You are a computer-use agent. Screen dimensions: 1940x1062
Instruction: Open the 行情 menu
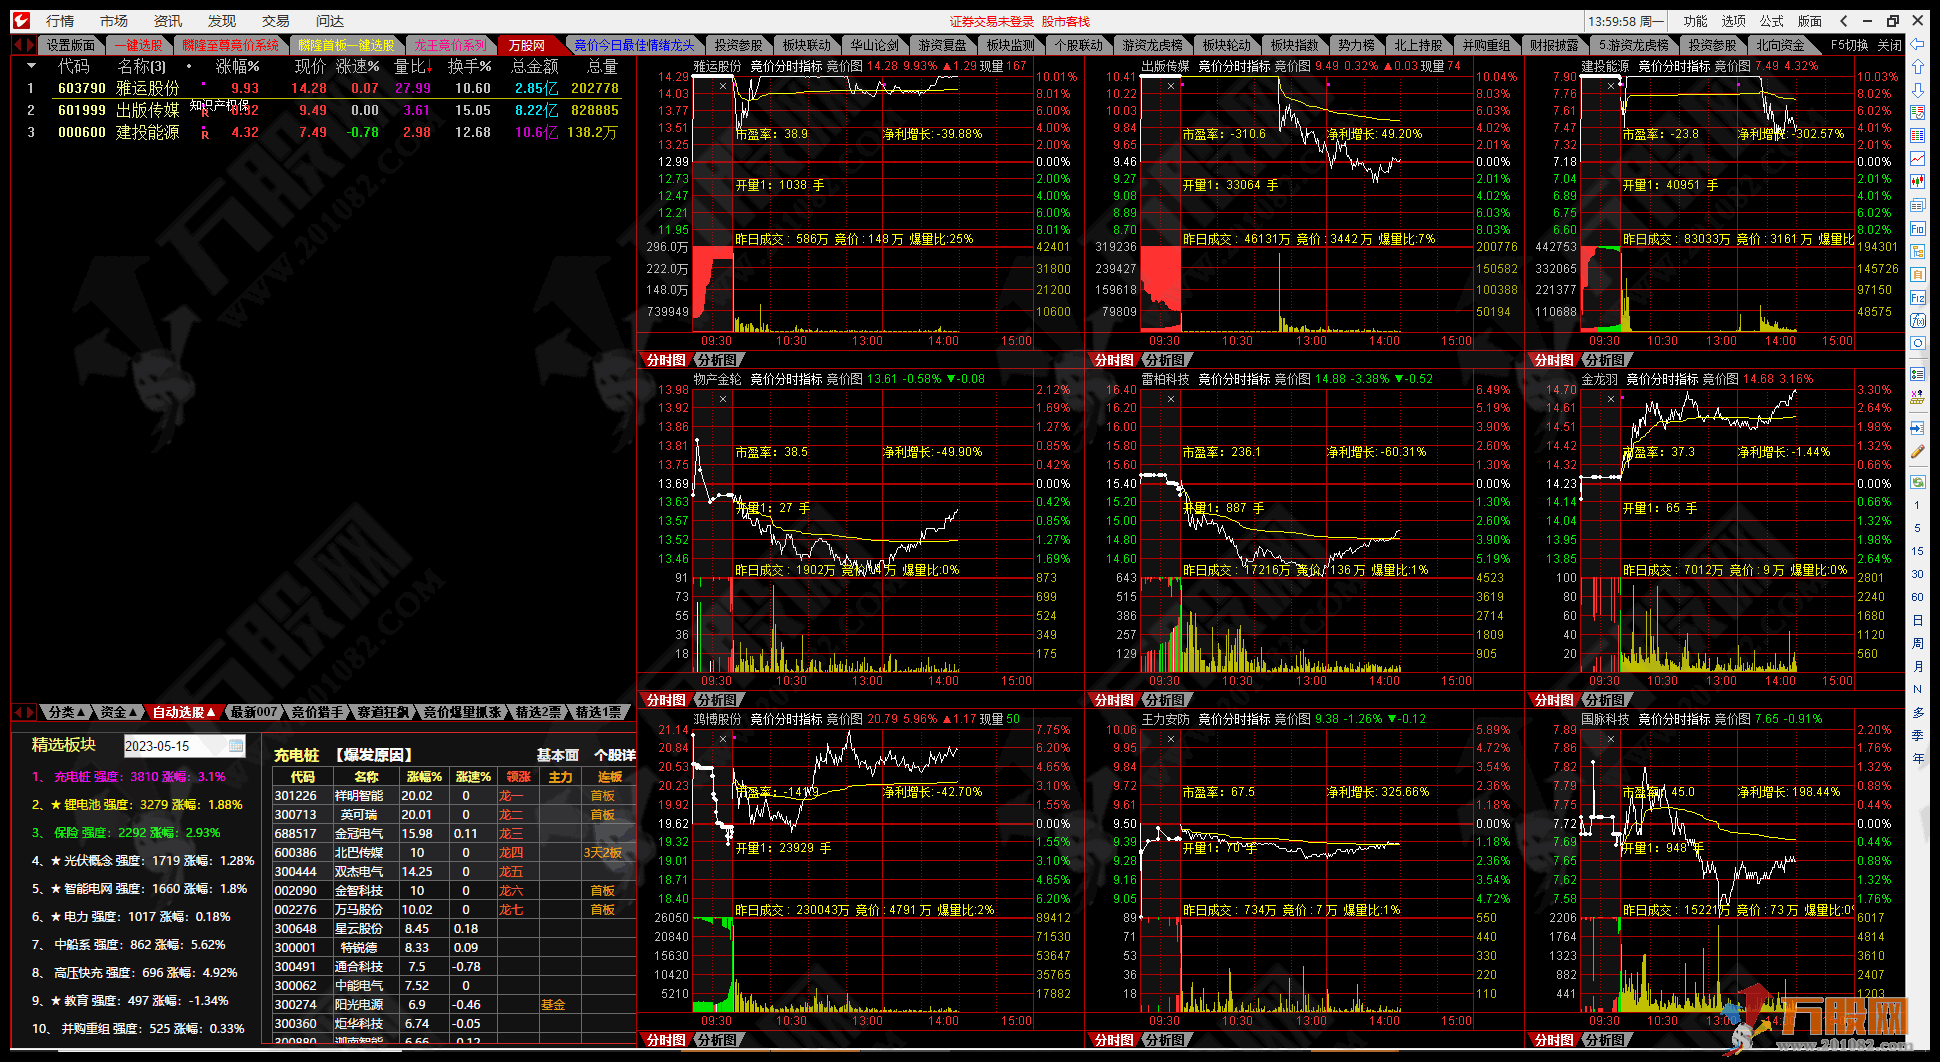coord(60,21)
